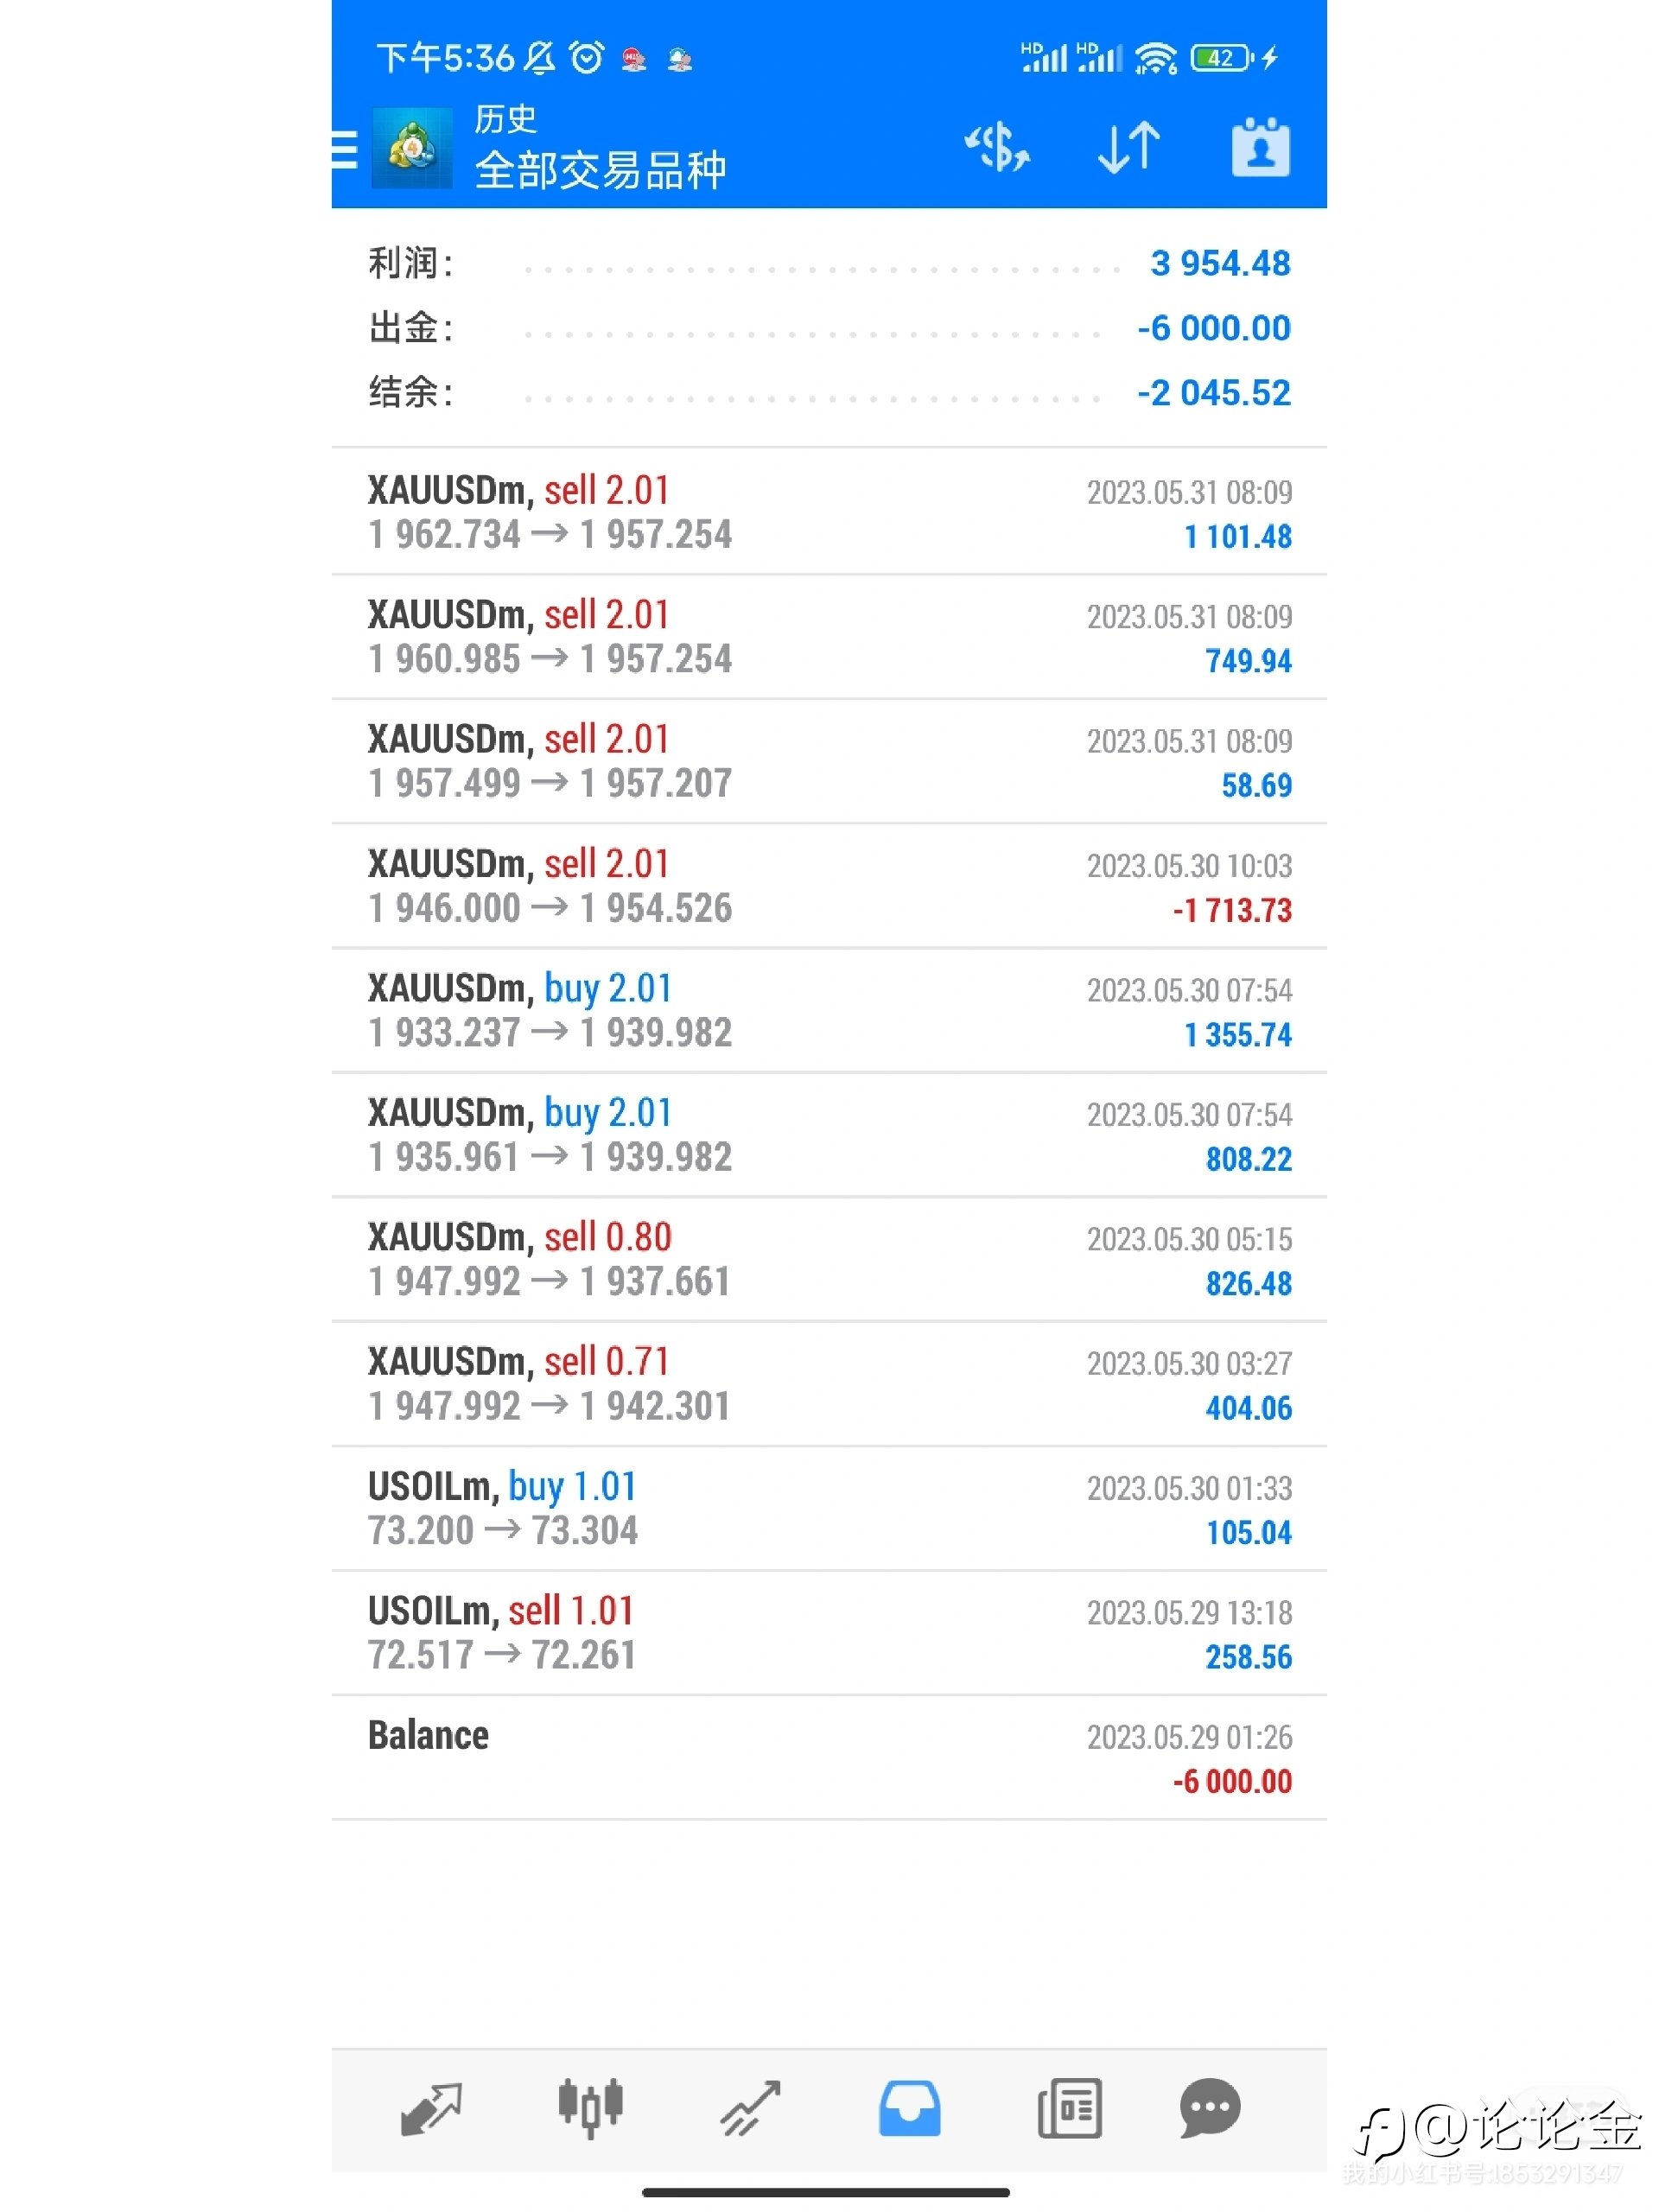This screenshot has height=2212, width=1659.
Task: Open Trade tab trending arrow icon
Action: [750, 2108]
